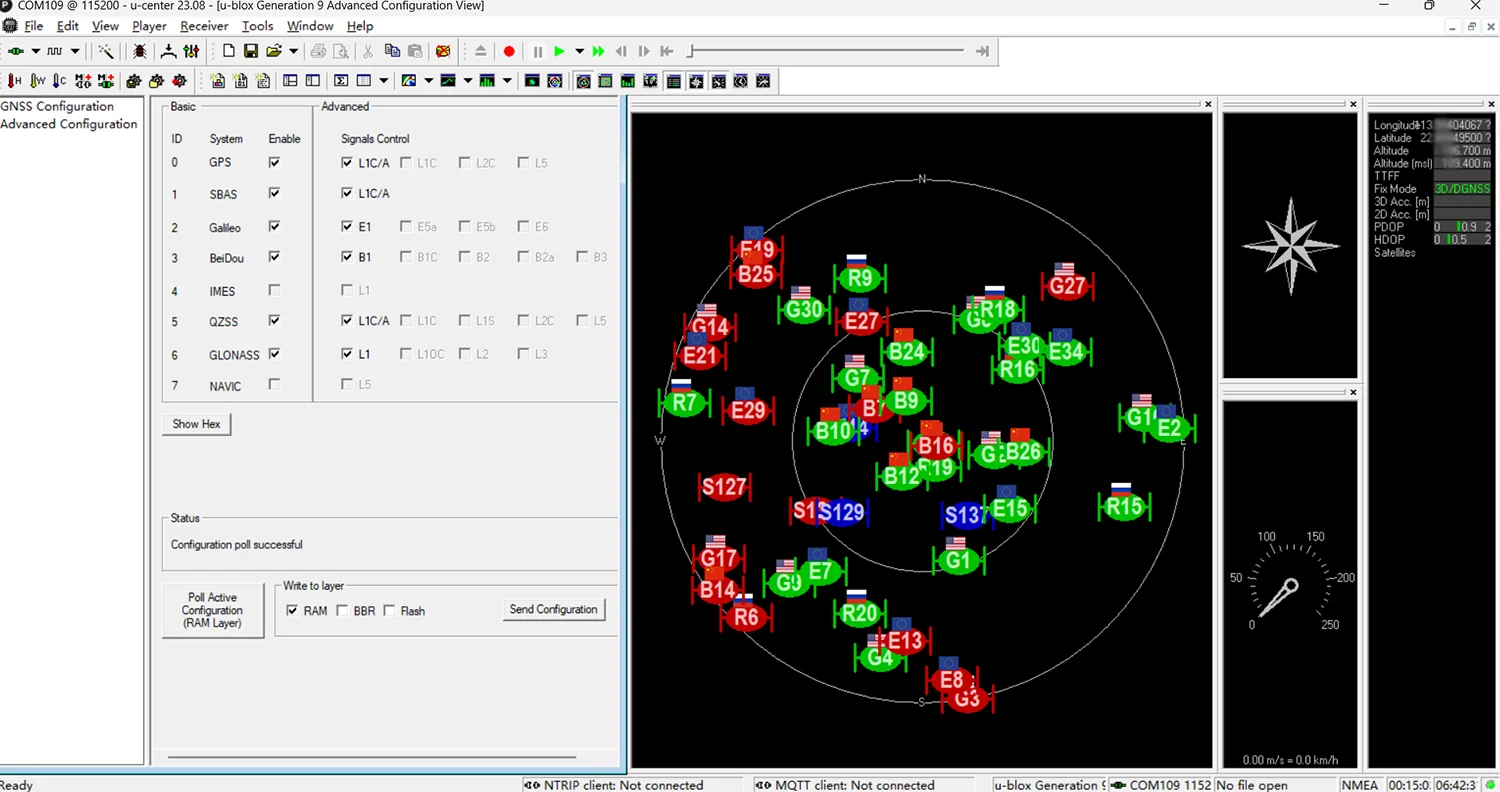Click the table view icon
1500x792 pixels.
(x=363, y=81)
